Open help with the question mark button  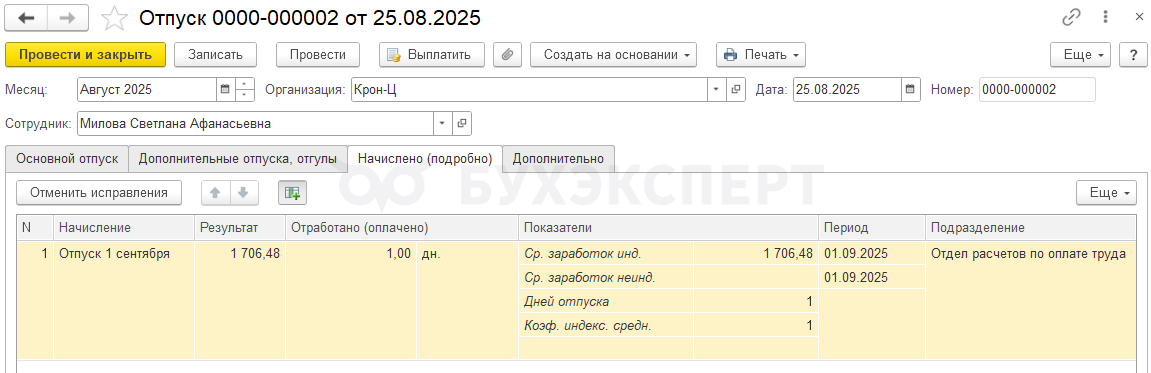click(x=1133, y=54)
